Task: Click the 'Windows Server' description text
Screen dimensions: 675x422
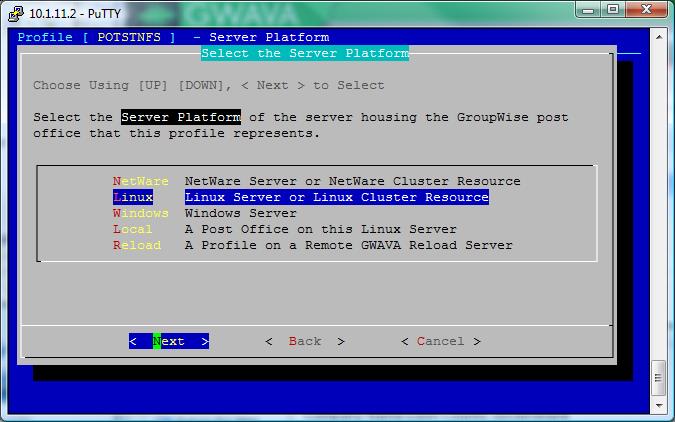Action: pos(241,213)
